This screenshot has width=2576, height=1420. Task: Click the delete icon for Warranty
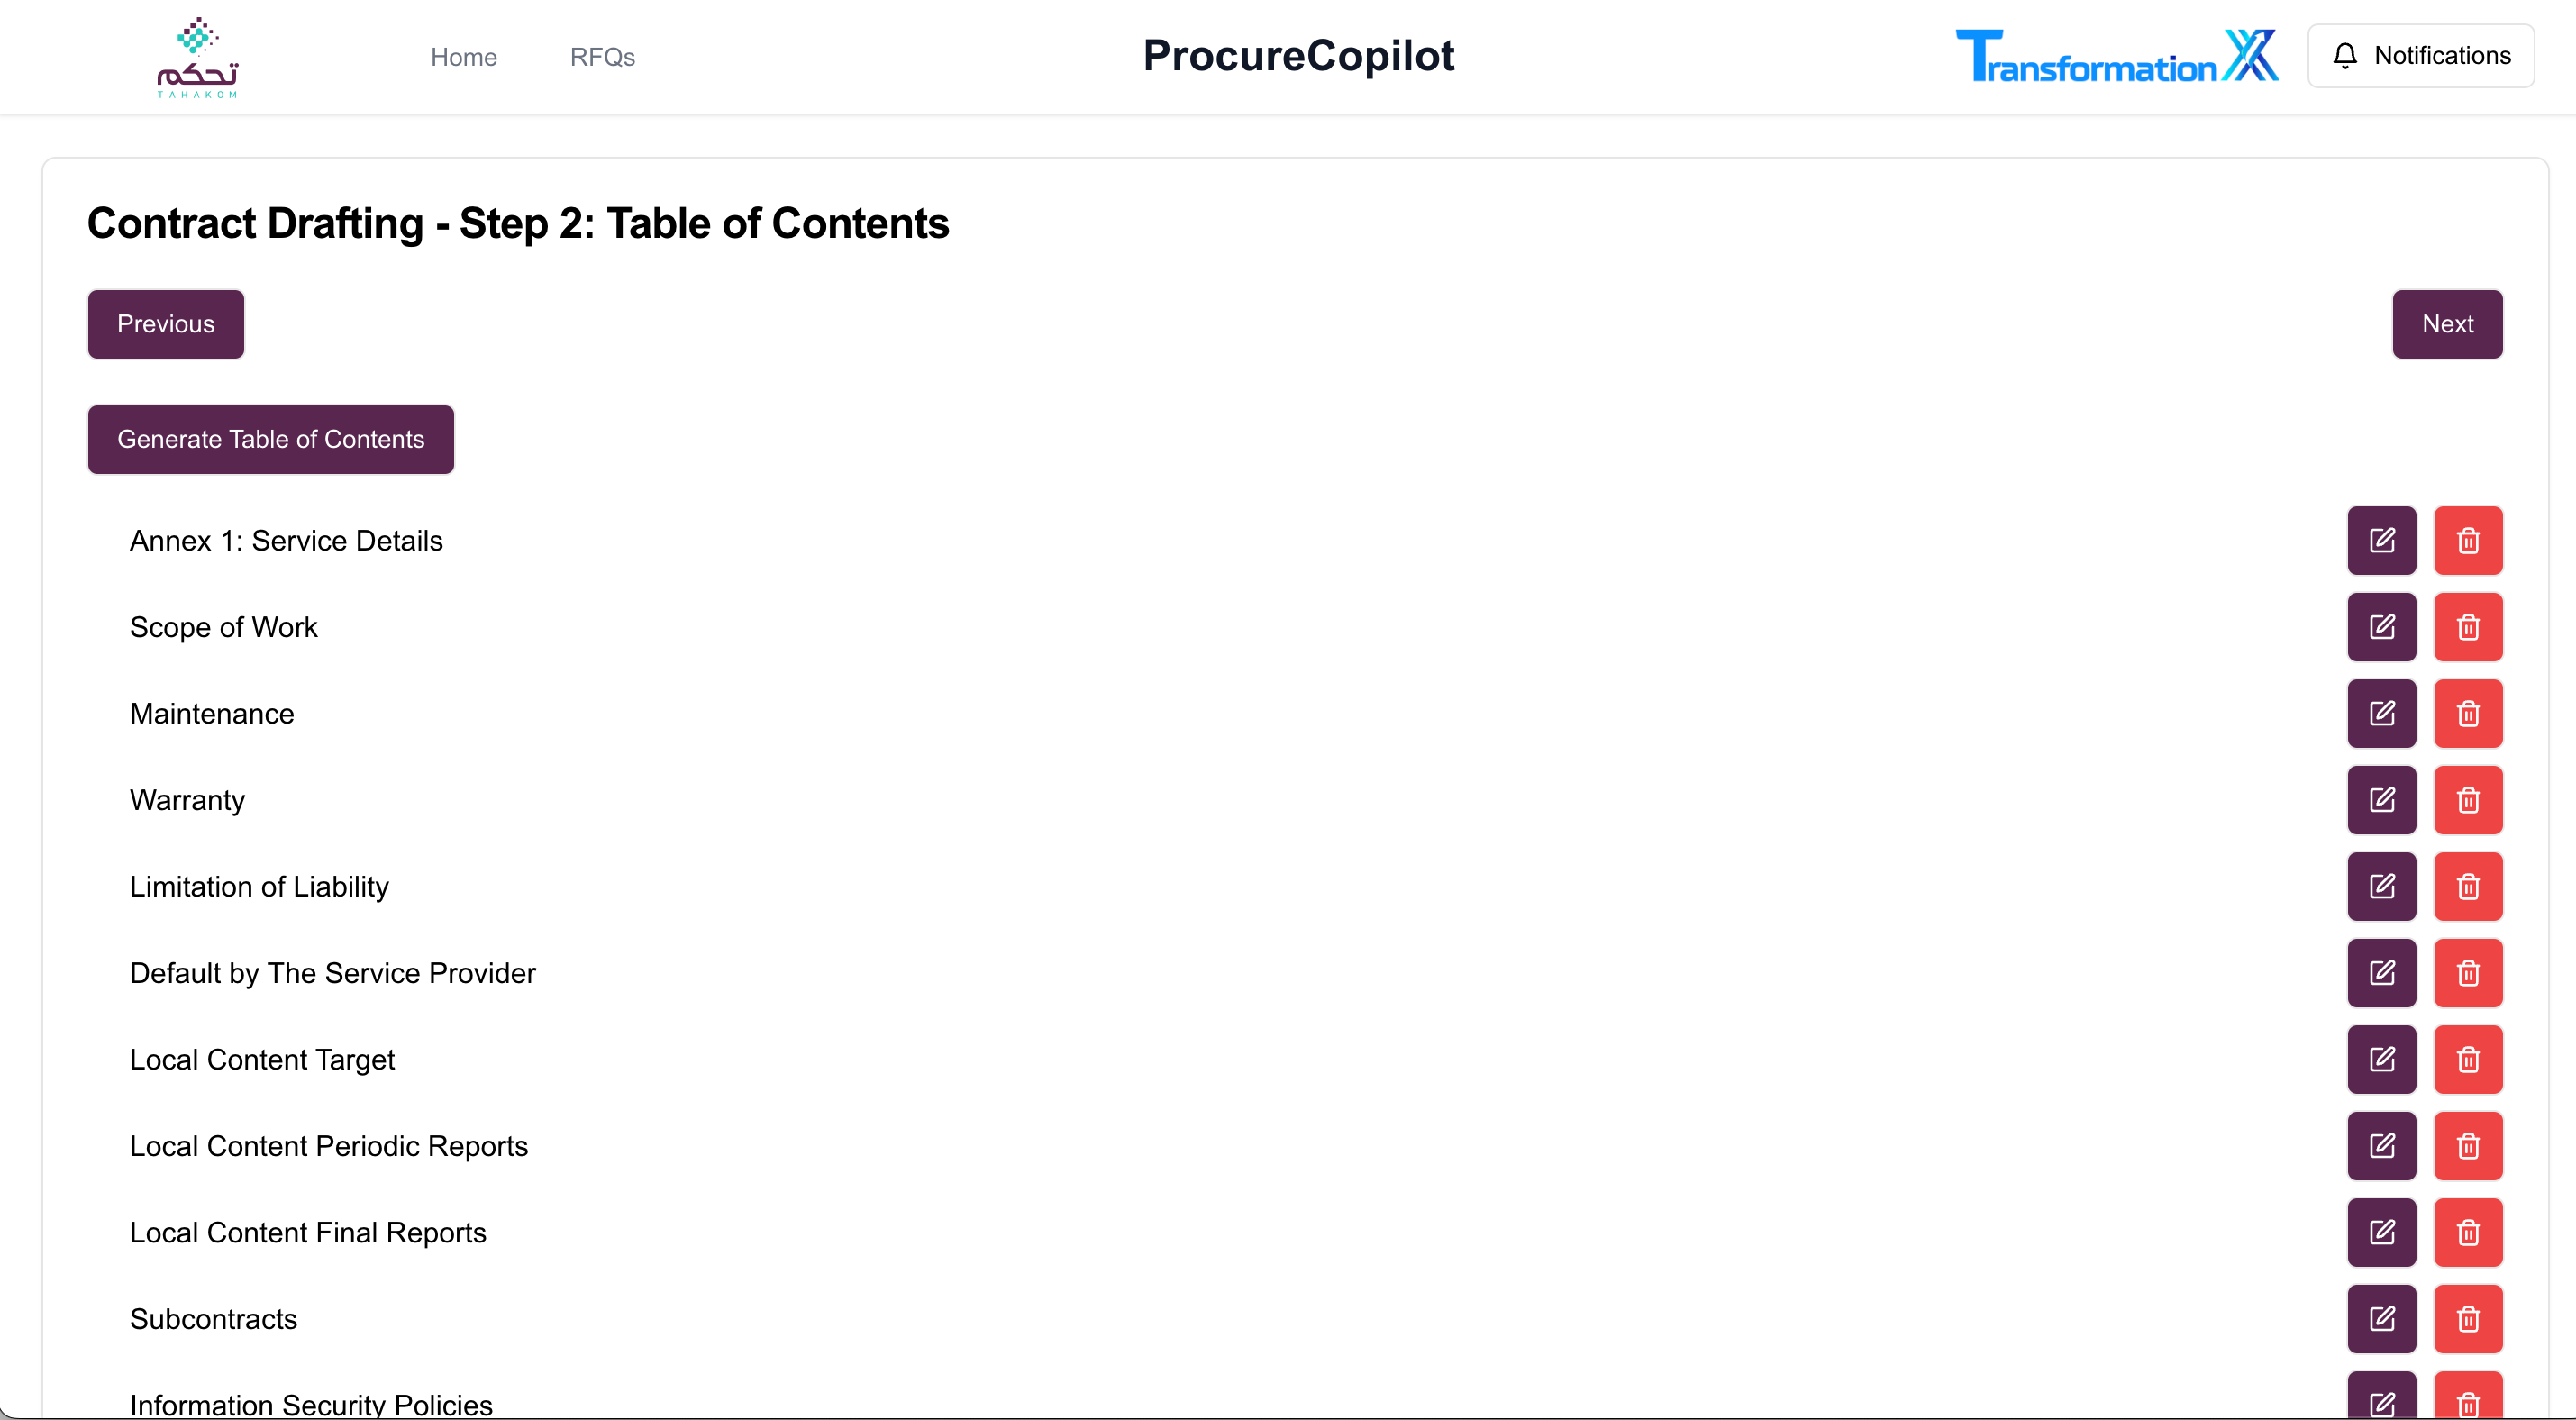2468,799
